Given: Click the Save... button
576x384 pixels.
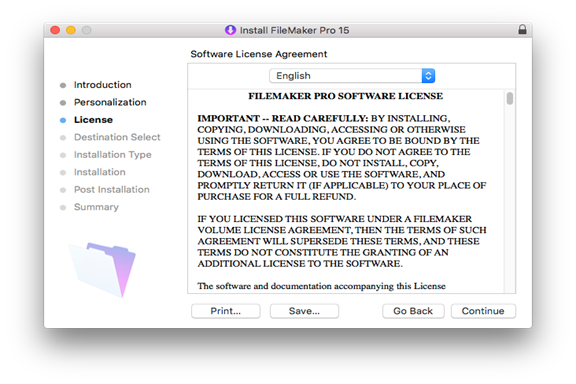Looking at the screenshot, I should [x=304, y=311].
